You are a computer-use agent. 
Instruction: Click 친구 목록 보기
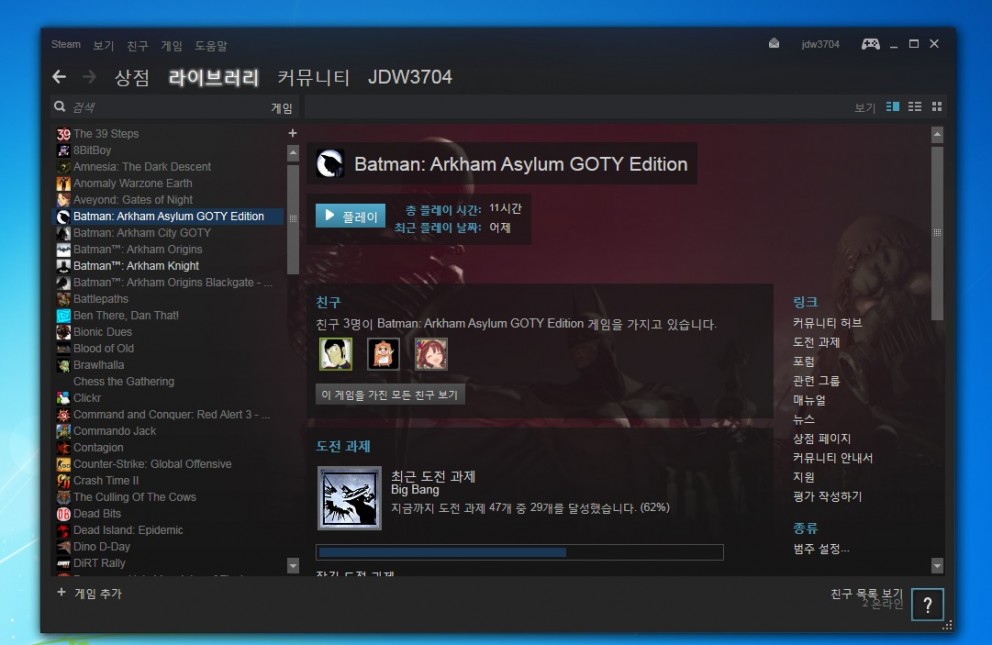pos(866,593)
